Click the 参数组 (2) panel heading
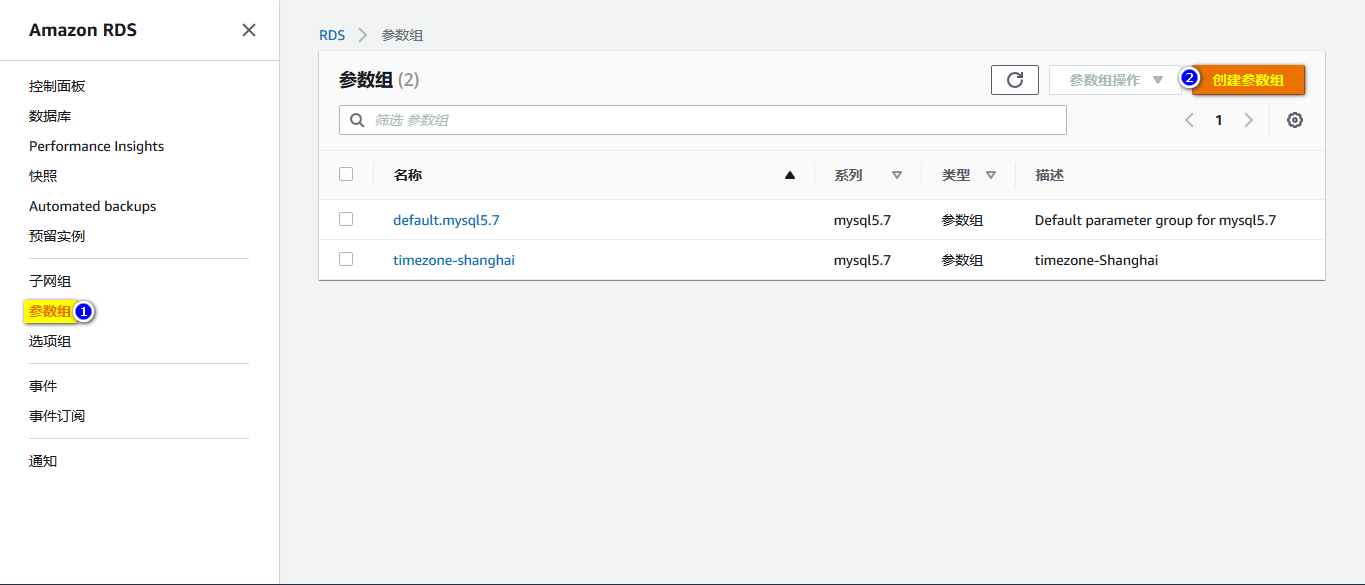Viewport: 1365px width, 585px height. [379, 80]
